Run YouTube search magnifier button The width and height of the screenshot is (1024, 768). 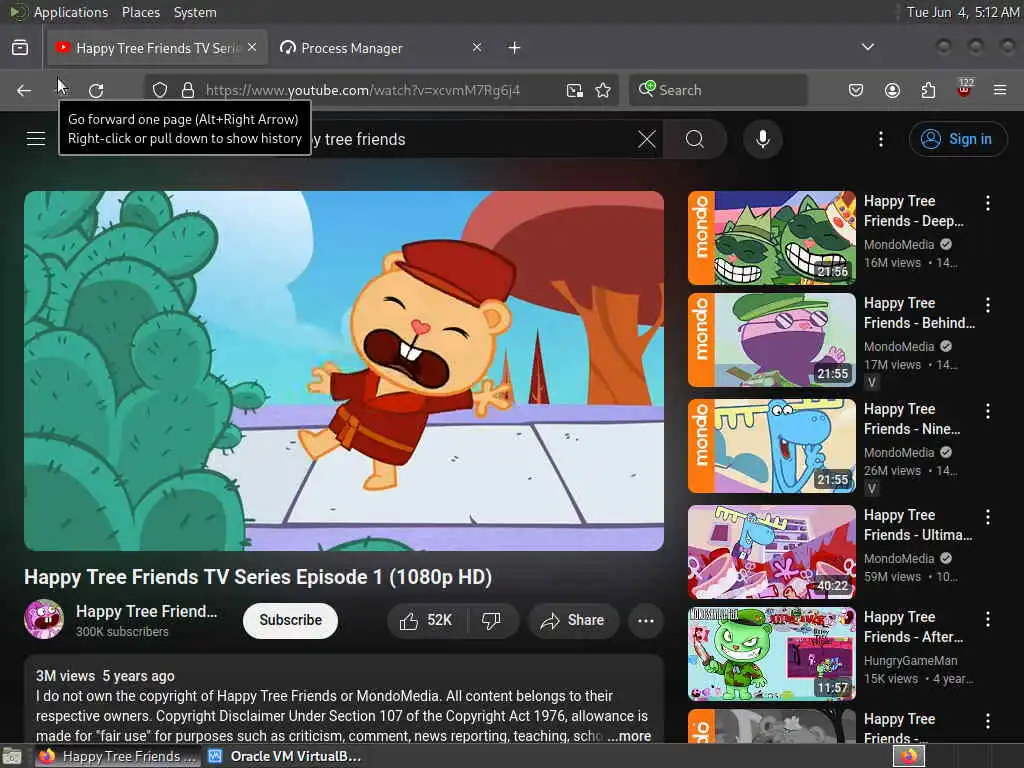[695, 139]
